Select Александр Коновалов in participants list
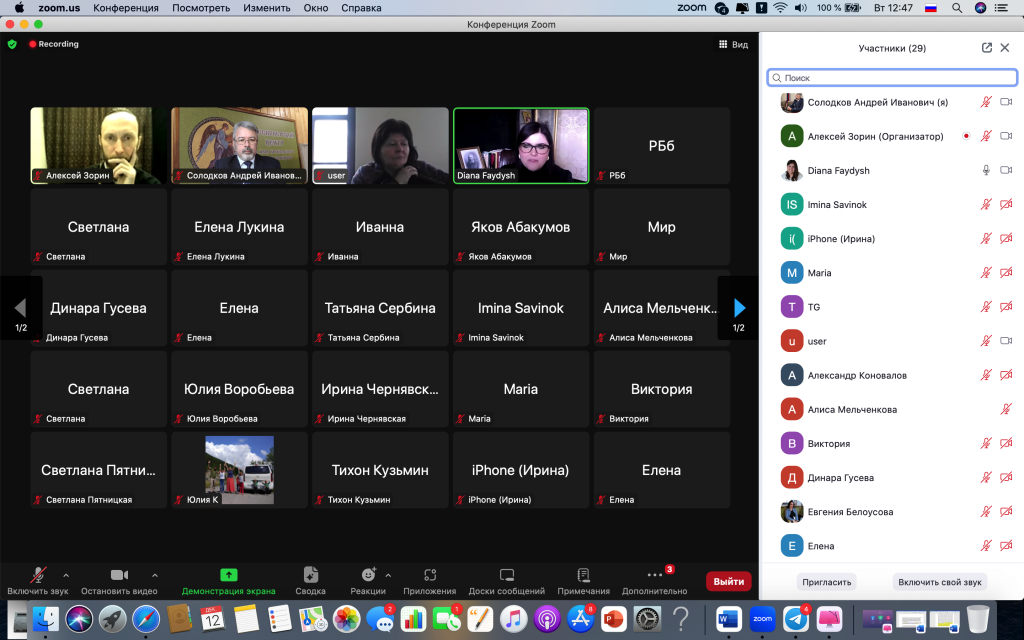This screenshot has width=1024, height=640. (892, 375)
